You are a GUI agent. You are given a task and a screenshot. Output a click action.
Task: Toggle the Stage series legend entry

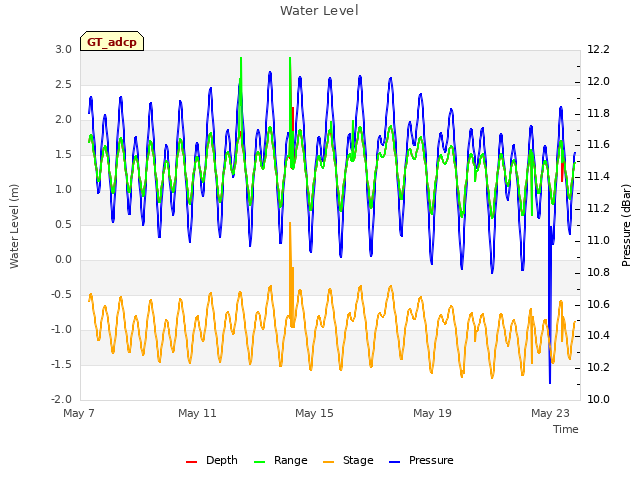coord(348,460)
